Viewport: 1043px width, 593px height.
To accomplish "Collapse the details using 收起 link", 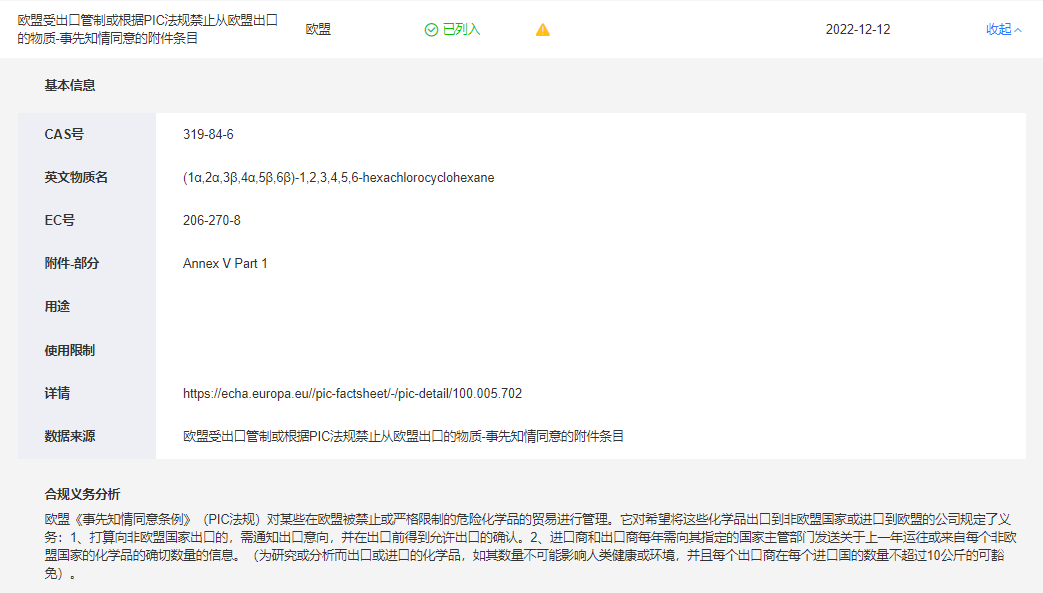I will point(998,30).
